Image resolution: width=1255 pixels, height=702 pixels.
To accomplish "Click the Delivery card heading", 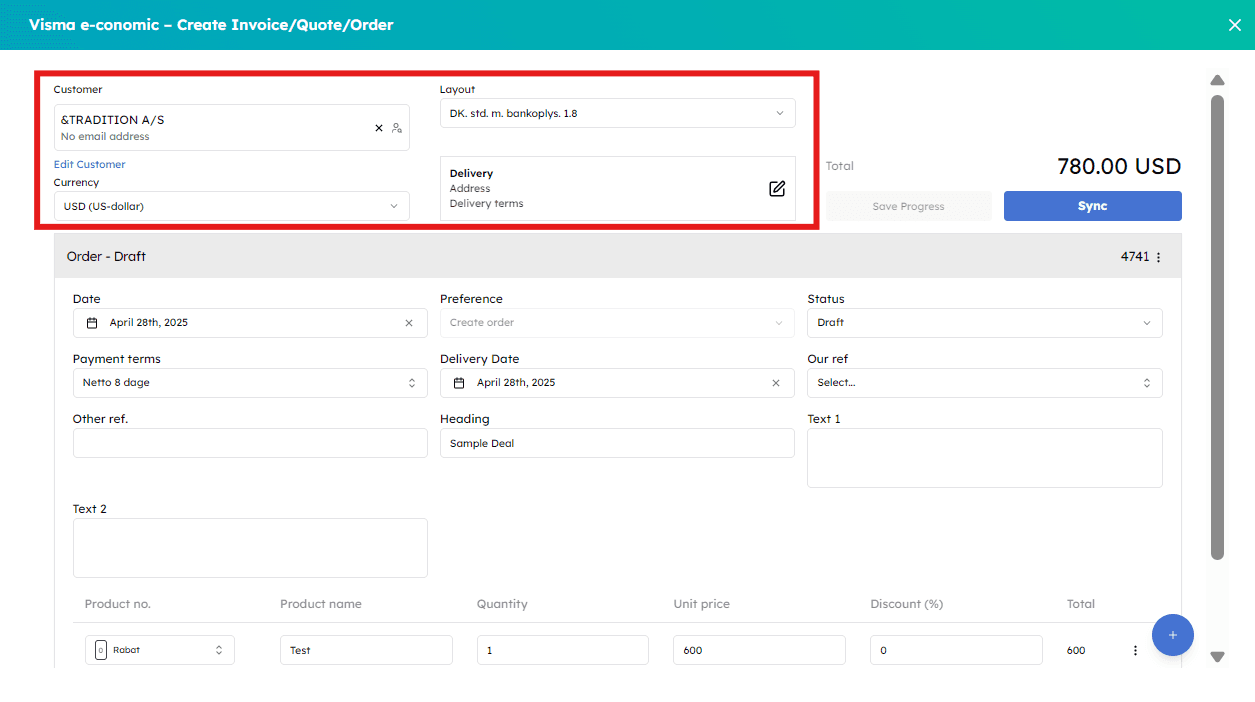I will [x=471, y=173].
